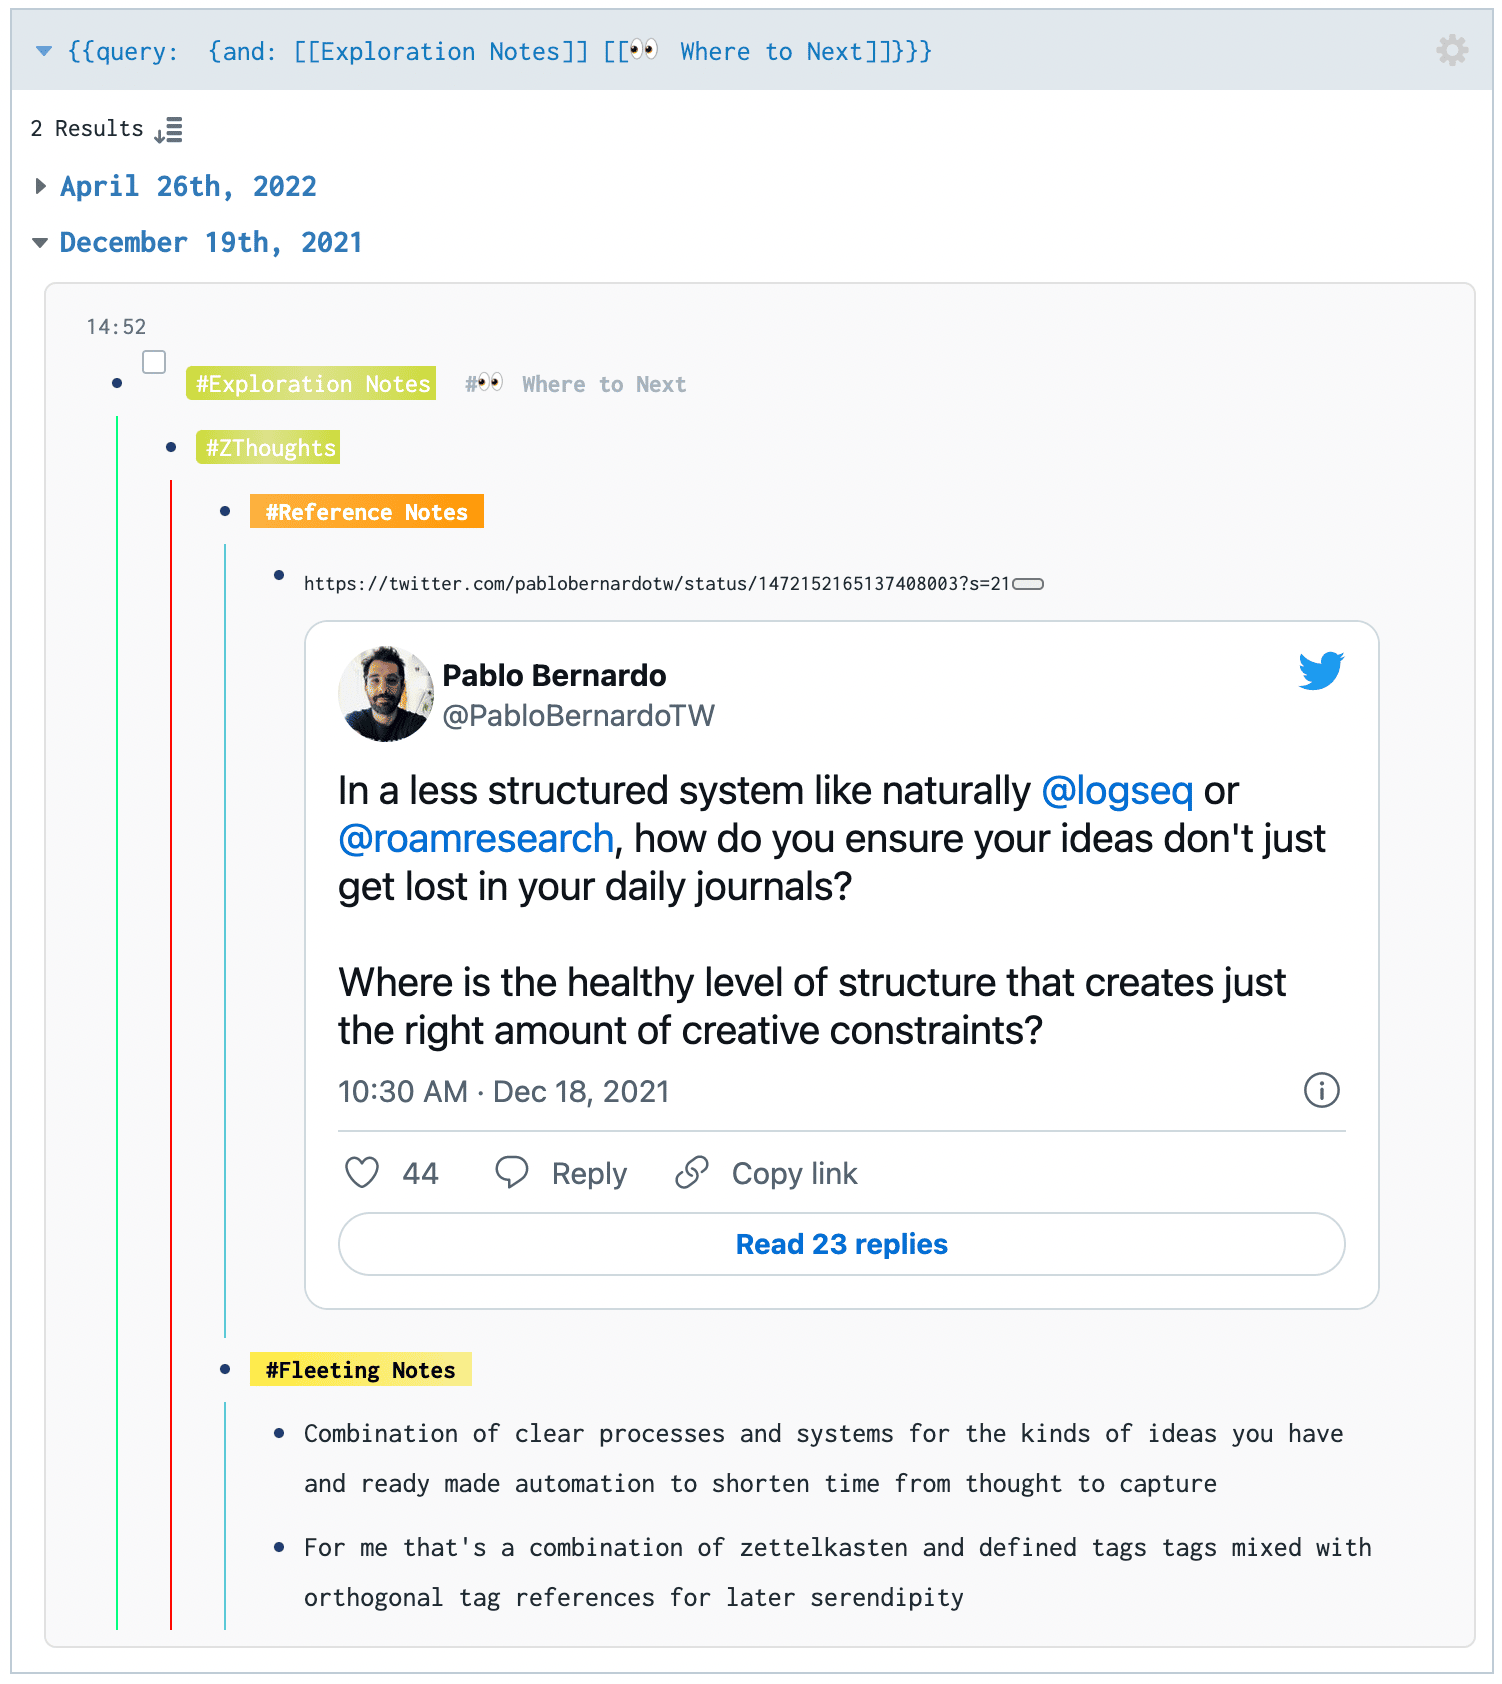Click the sort results icon
The image size is (1502, 1684).
[169, 130]
